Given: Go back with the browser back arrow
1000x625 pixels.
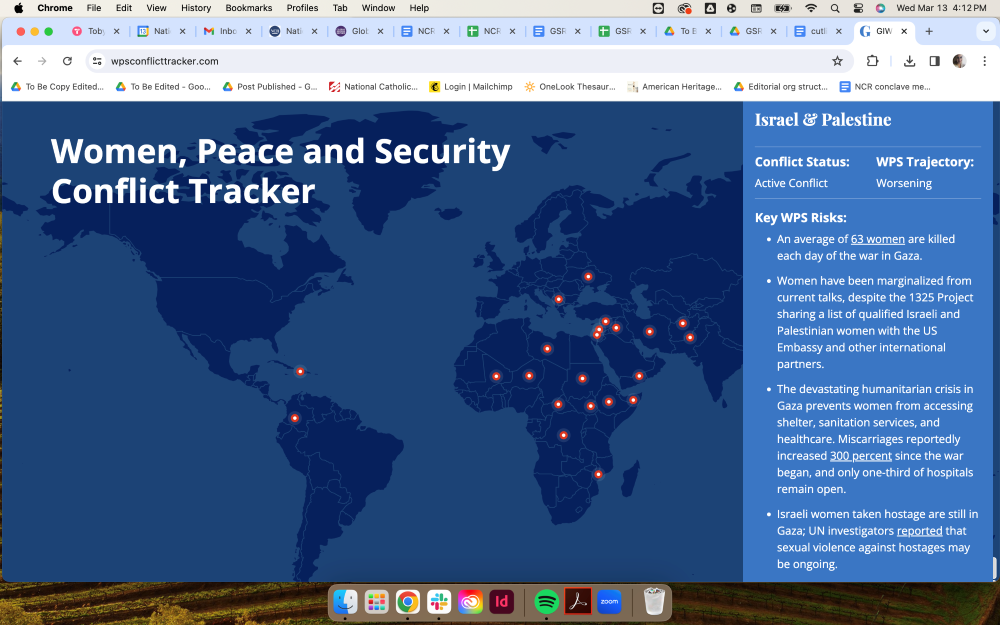Looking at the screenshot, I should click(x=17, y=61).
